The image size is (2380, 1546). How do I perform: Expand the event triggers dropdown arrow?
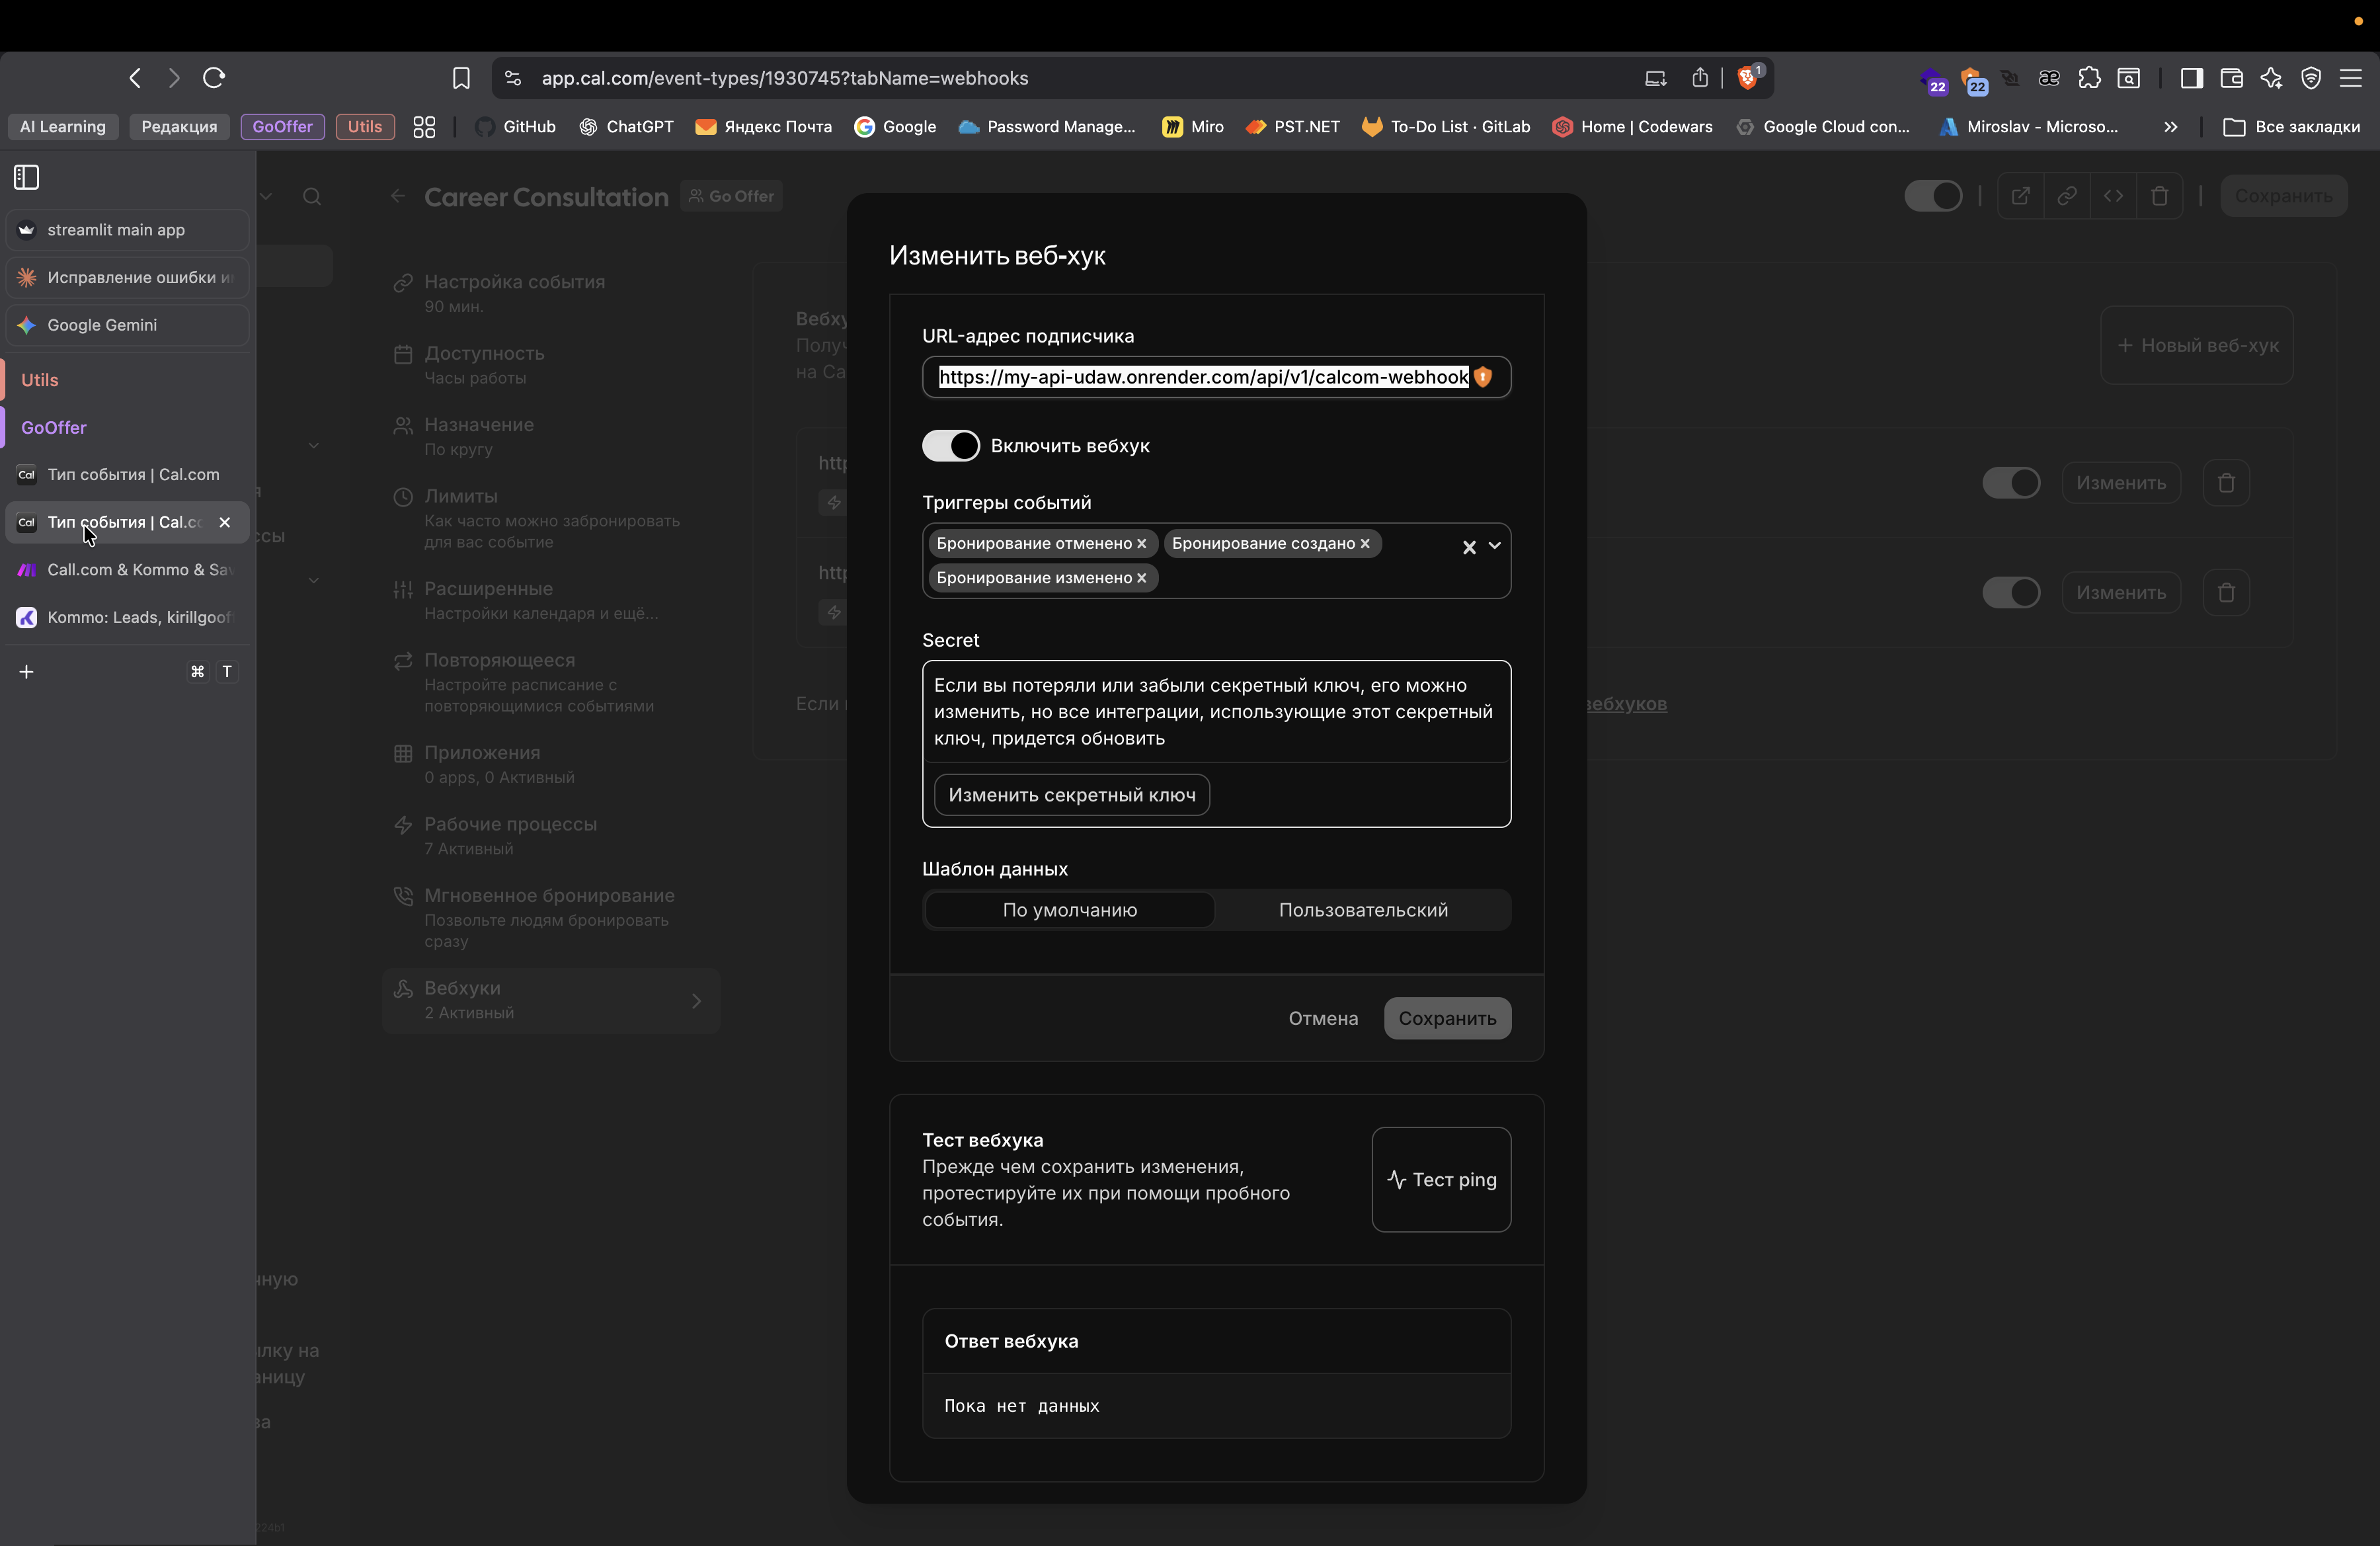1495,546
